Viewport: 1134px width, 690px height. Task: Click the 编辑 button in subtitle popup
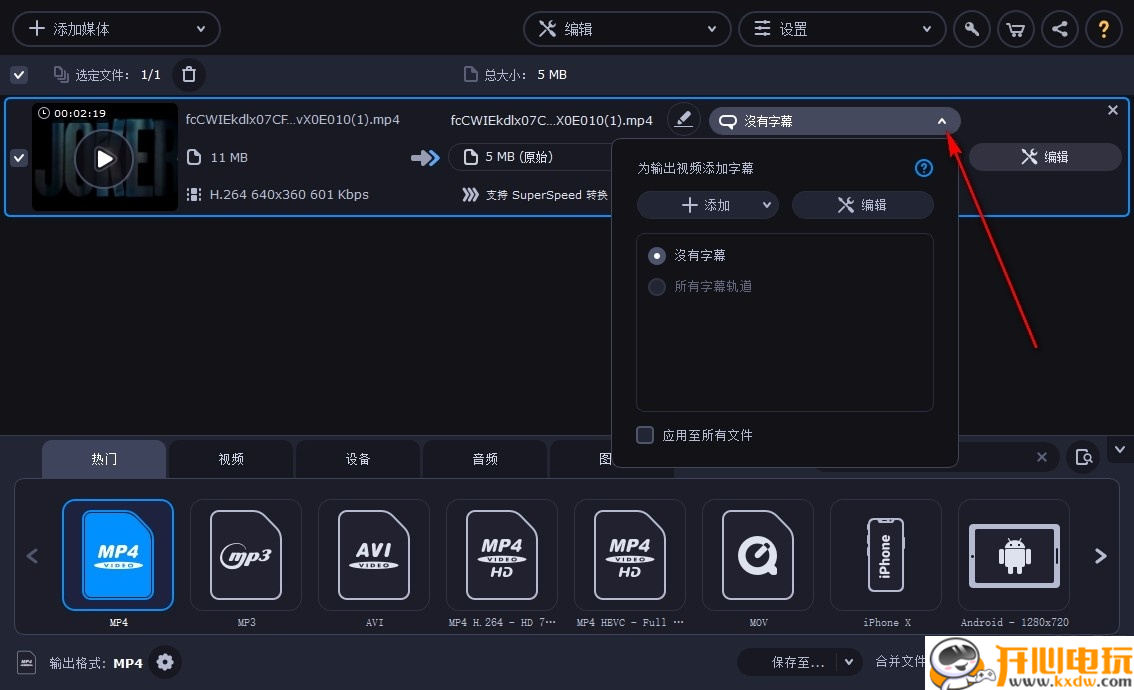(862, 205)
